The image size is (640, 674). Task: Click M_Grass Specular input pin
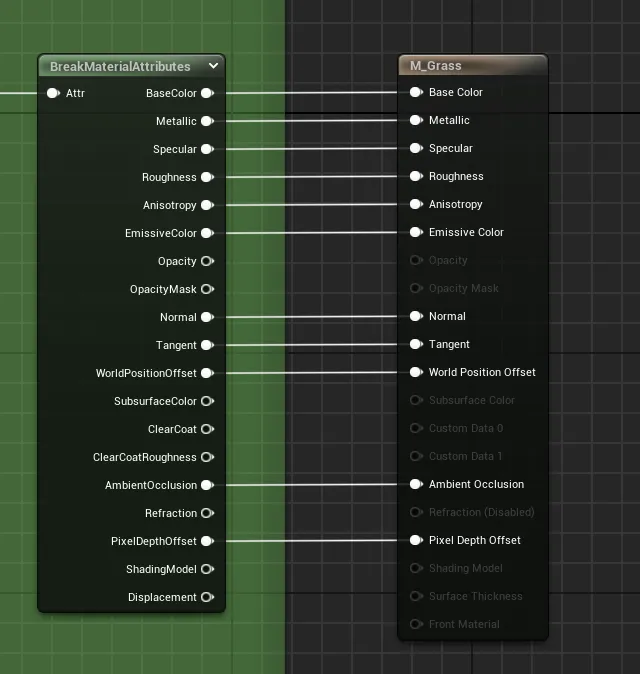pos(416,148)
